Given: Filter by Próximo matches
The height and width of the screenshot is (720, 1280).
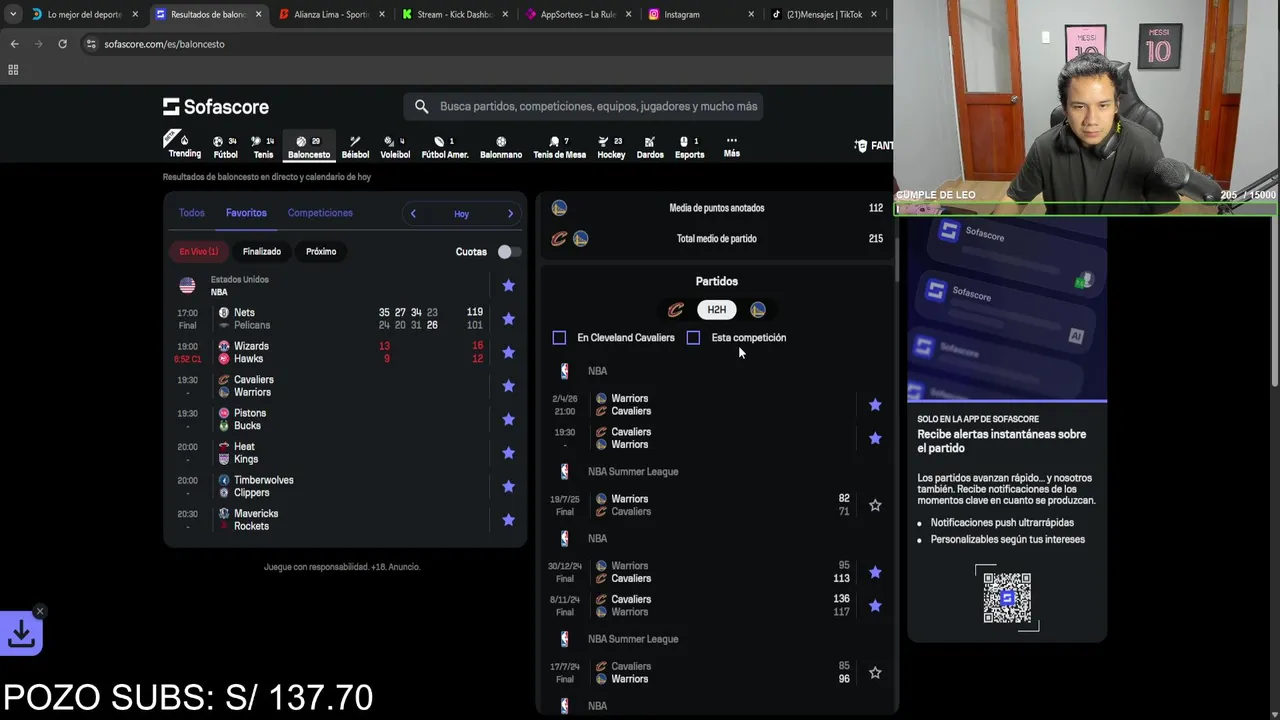Looking at the screenshot, I should point(321,252).
